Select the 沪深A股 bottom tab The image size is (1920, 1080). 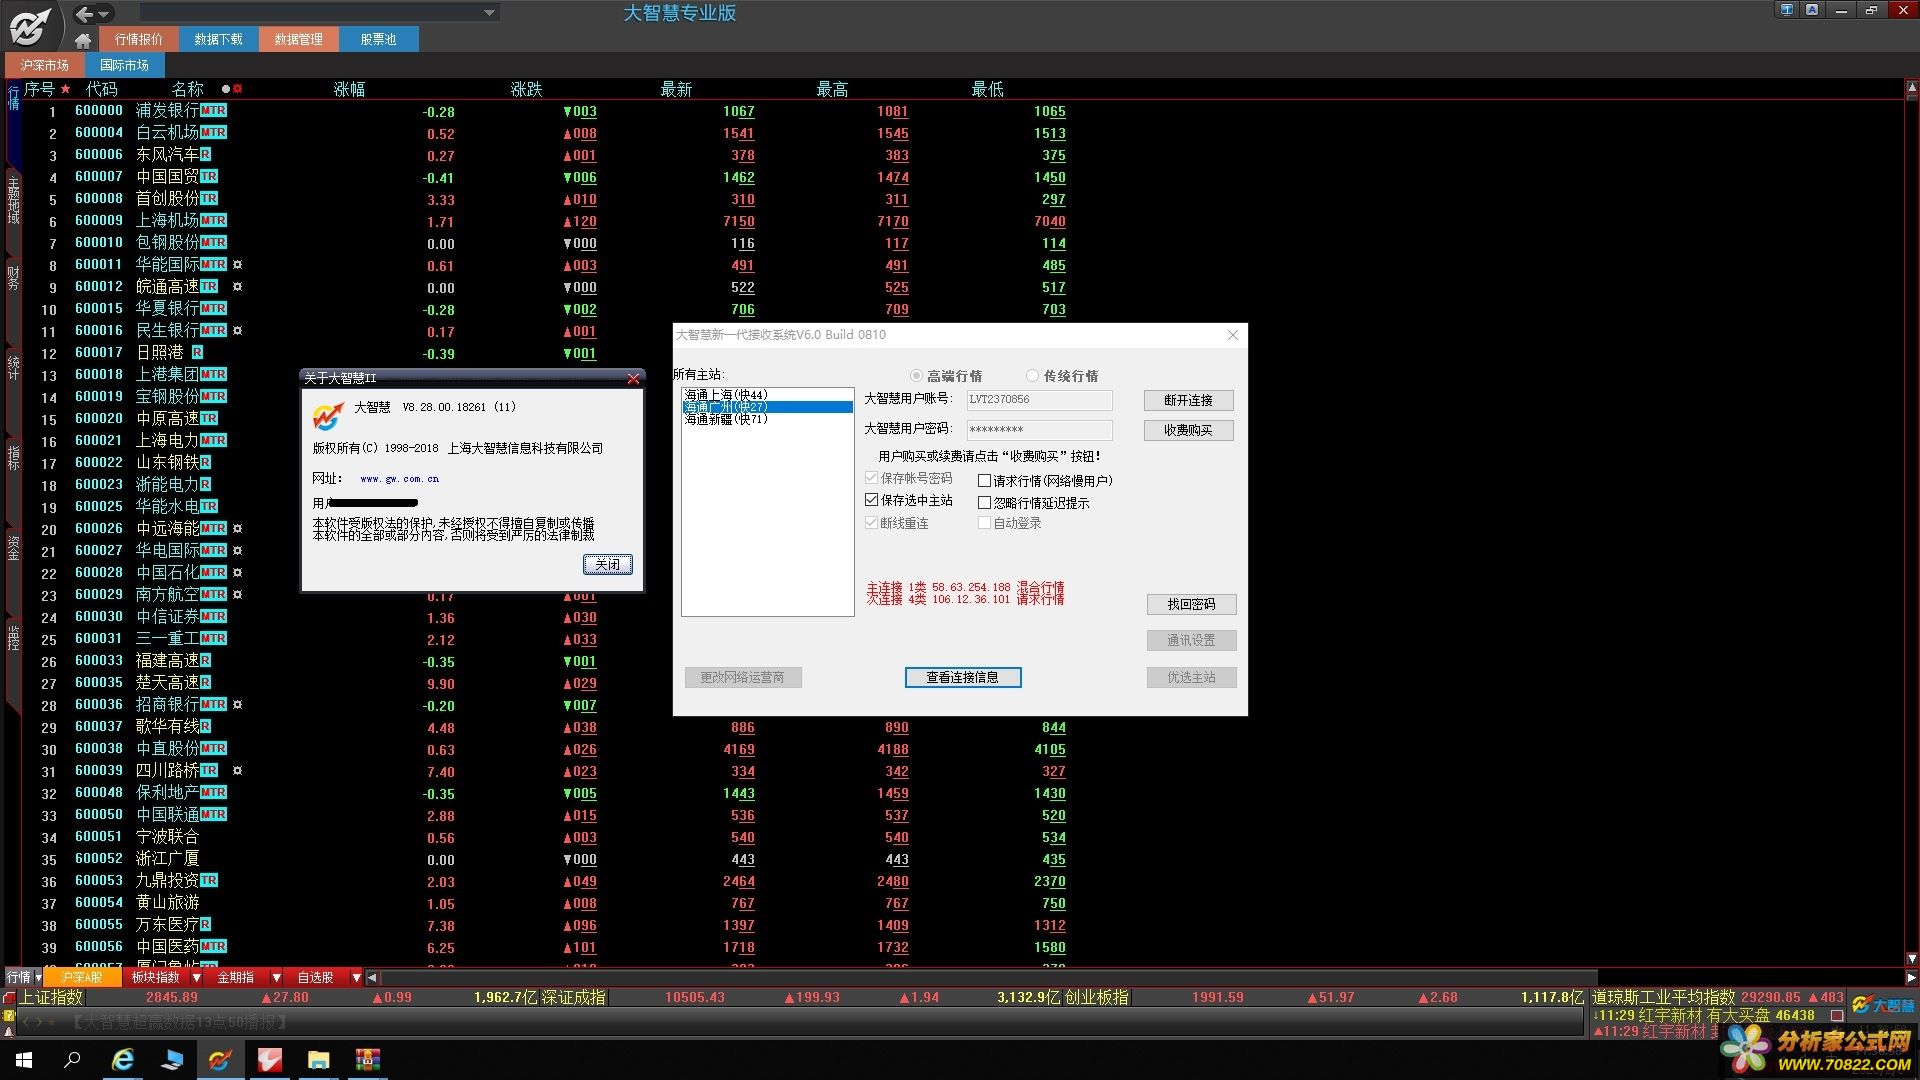[x=81, y=977]
